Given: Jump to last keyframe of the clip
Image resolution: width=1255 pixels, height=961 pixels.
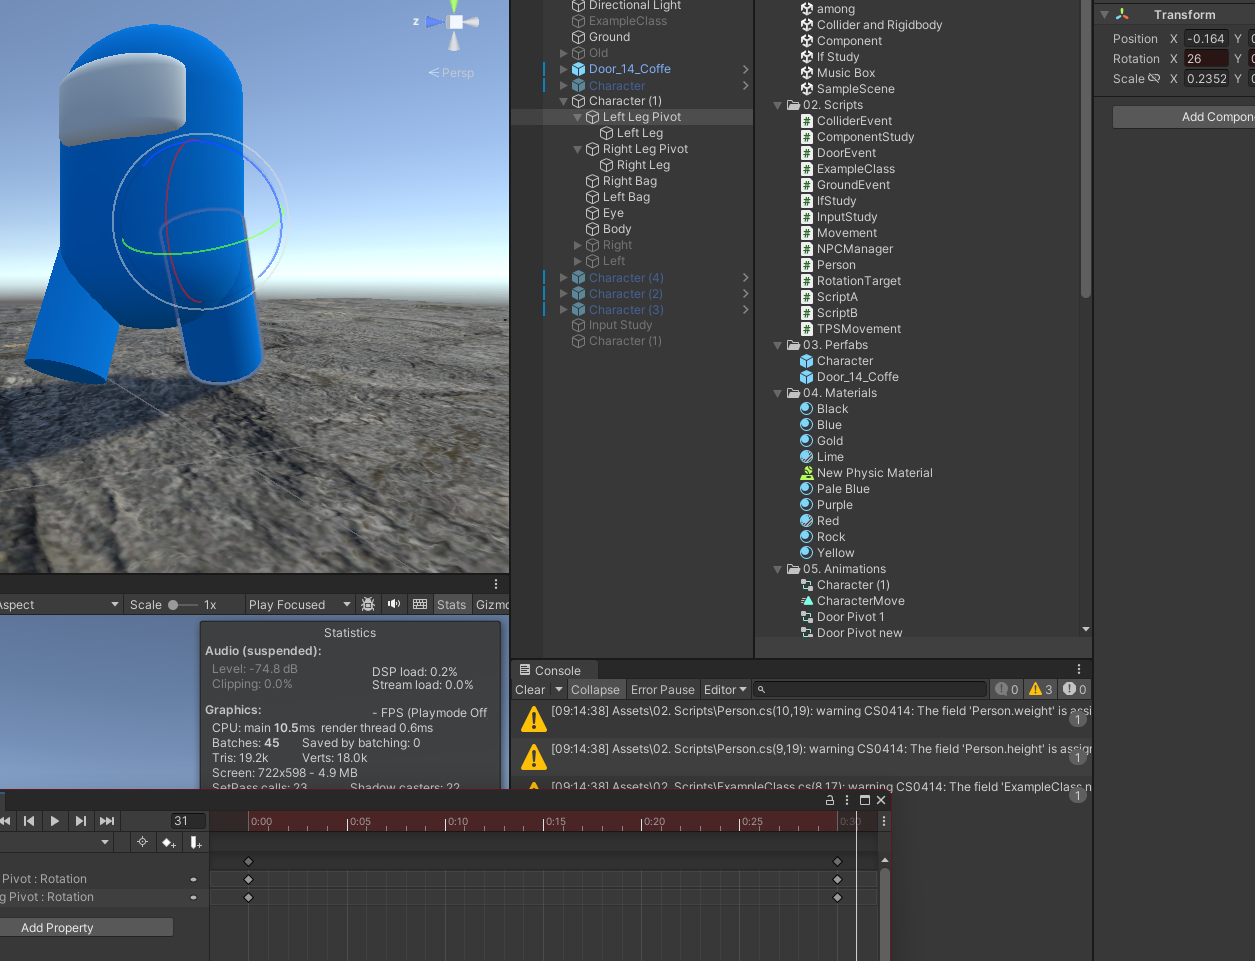Looking at the screenshot, I should tap(107, 821).
